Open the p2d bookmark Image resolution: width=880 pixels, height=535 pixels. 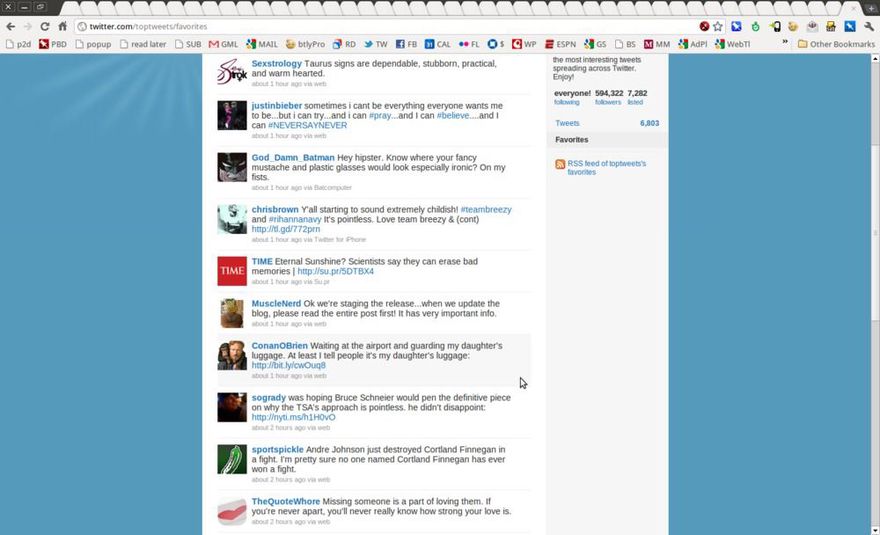[18, 44]
